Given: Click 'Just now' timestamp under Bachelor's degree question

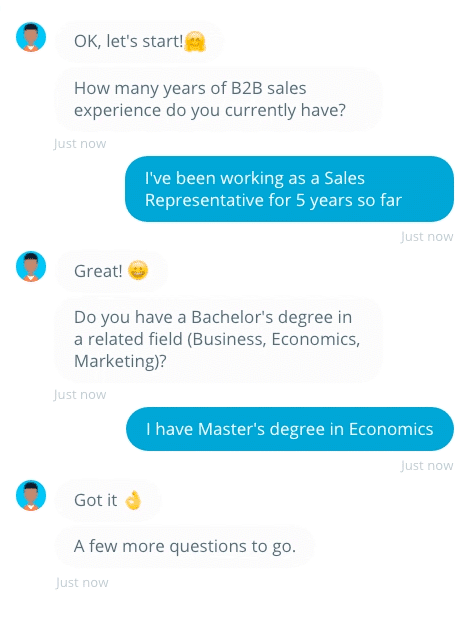Looking at the screenshot, I should 80,395.
